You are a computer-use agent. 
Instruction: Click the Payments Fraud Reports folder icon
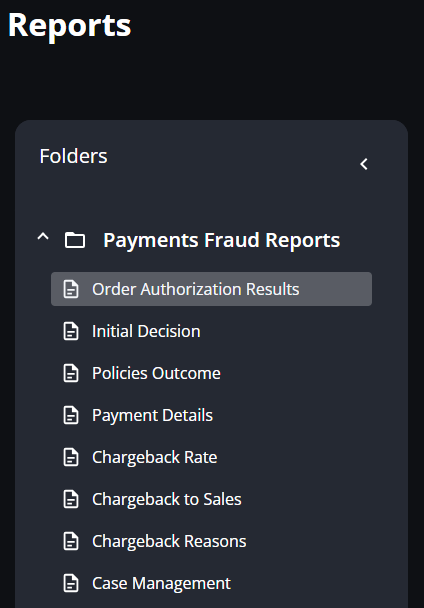tap(75, 240)
